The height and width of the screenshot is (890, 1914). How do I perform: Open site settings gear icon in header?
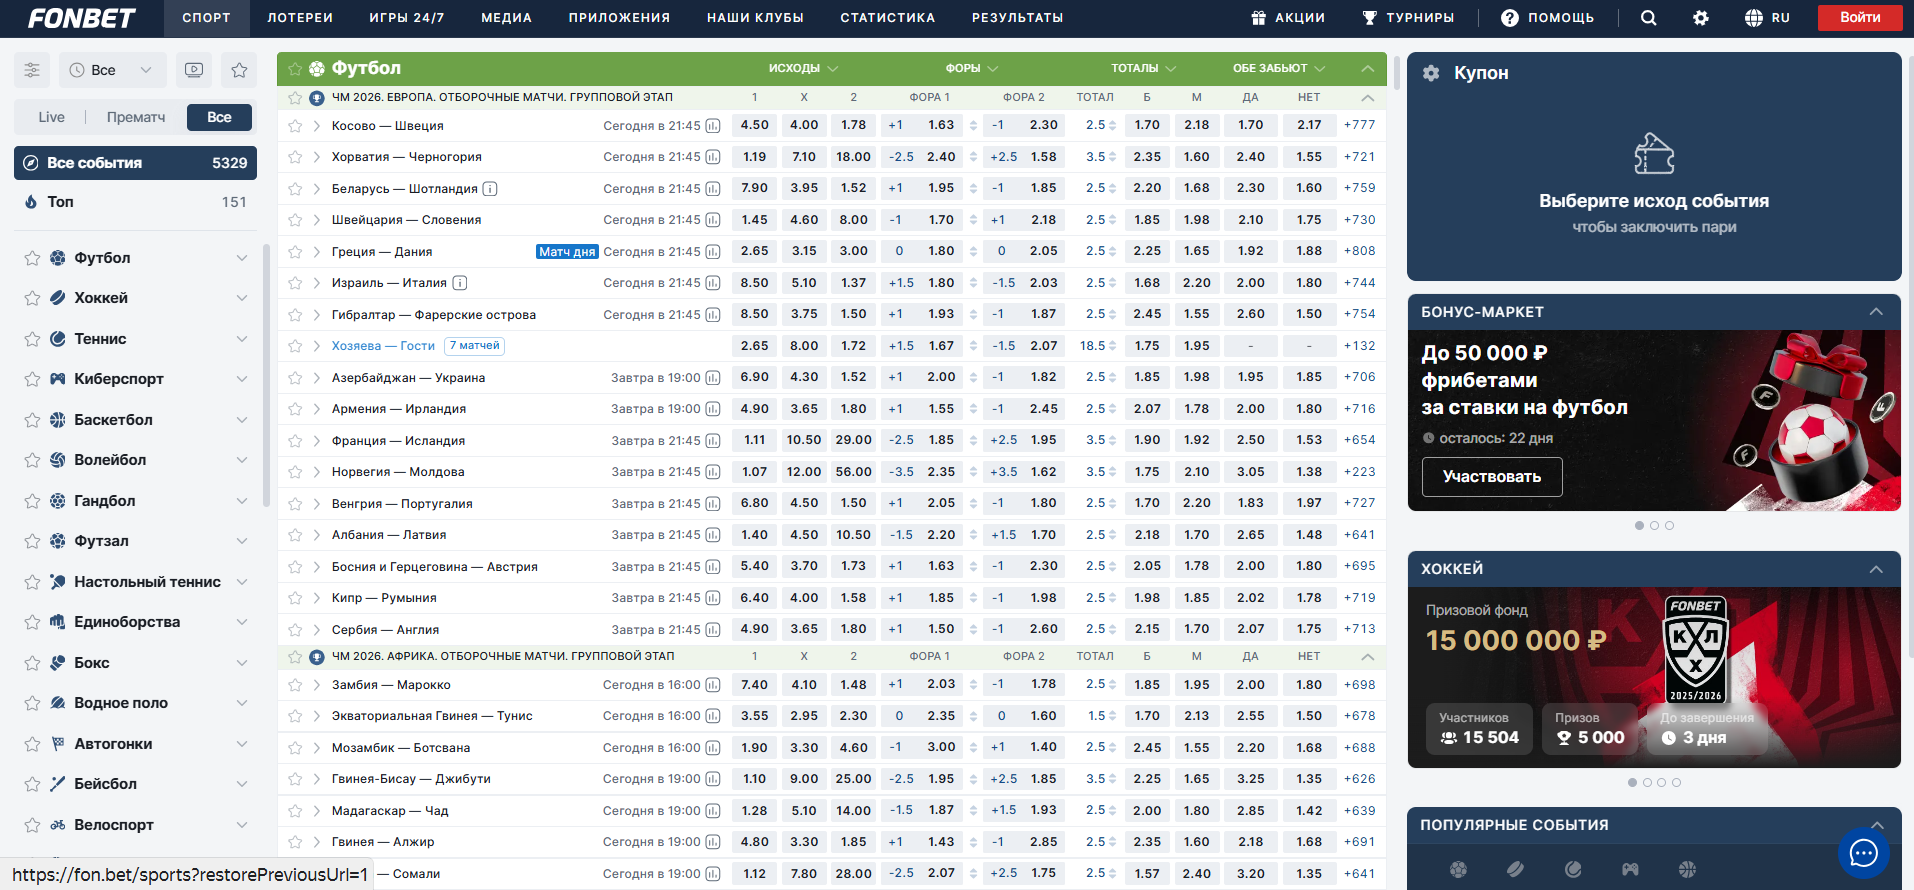[x=1700, y=18]
